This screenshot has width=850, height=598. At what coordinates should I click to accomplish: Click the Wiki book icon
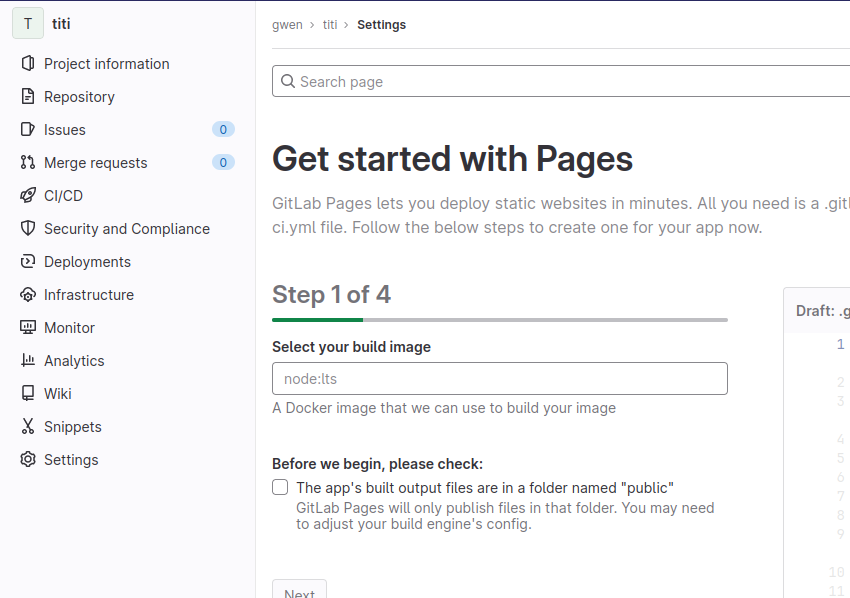click(28, 394)
